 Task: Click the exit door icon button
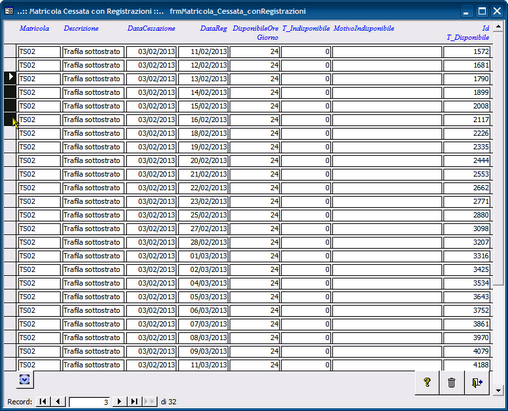(477, 382)
